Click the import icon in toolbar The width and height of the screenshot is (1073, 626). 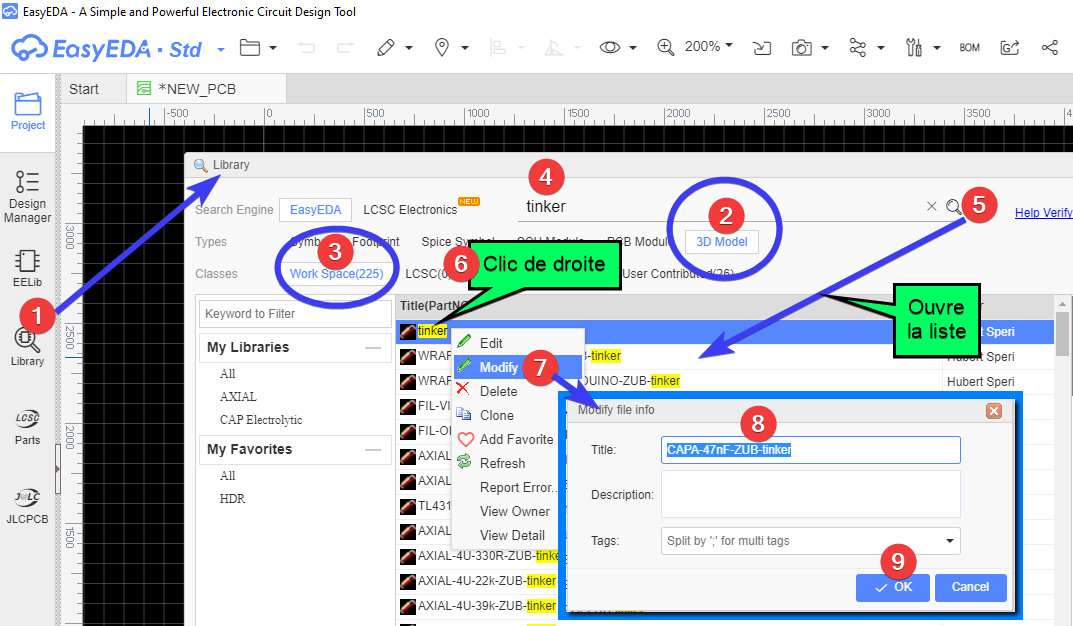click(x=762, y=47)
